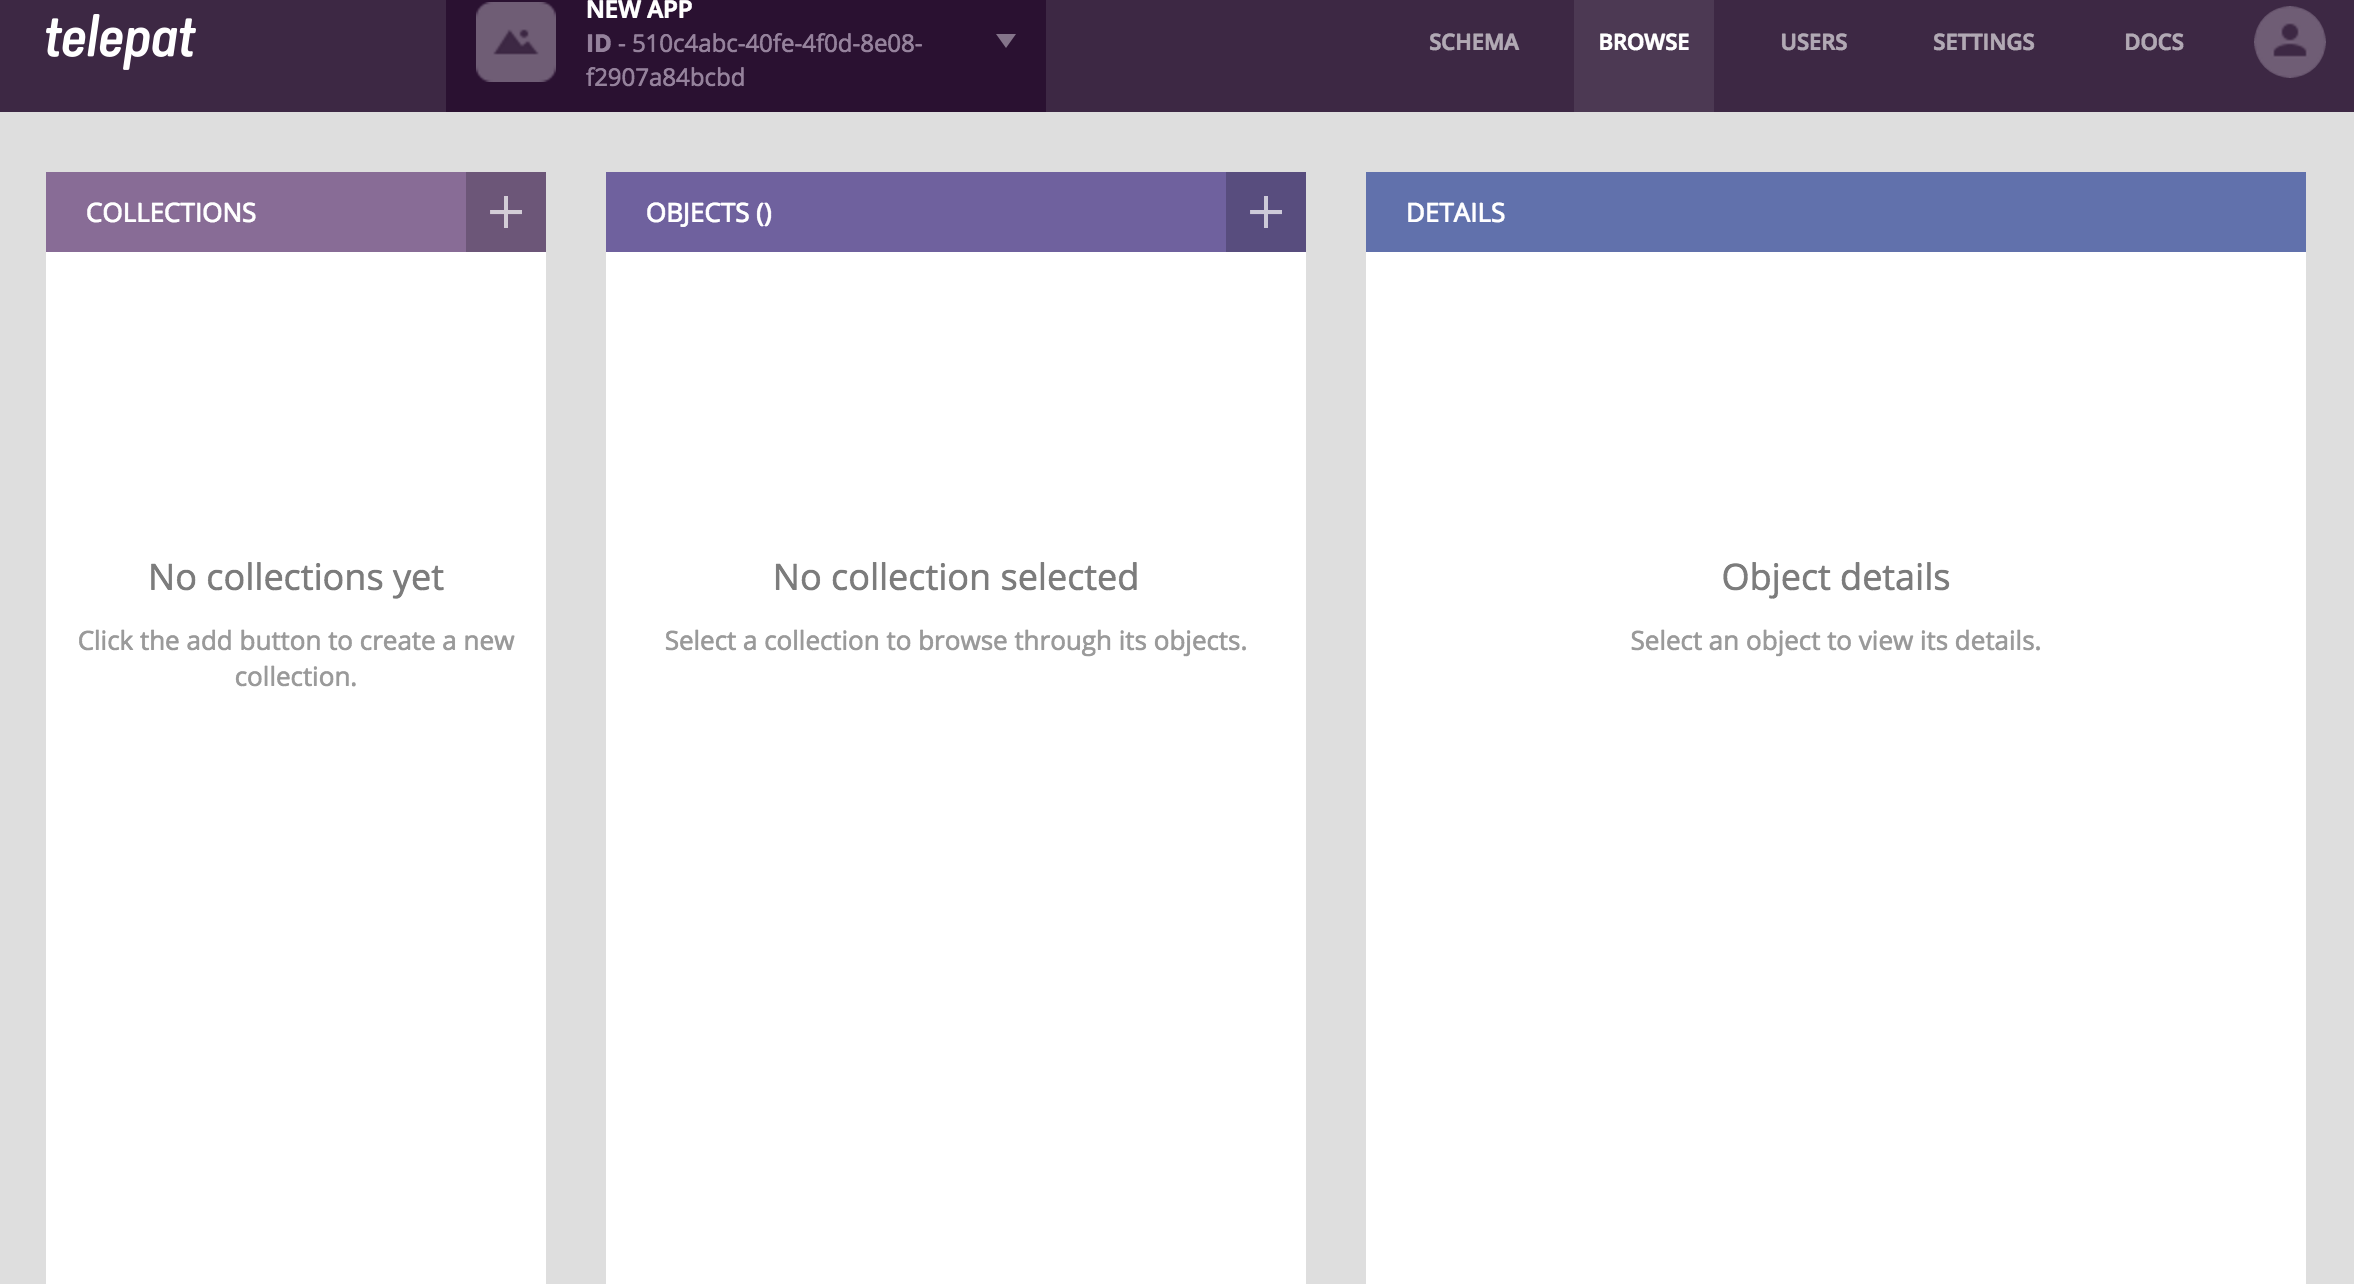Open the user profile avatar icon
This screenshot has height=1284, width=2354.
click(x=2288, y=42)
